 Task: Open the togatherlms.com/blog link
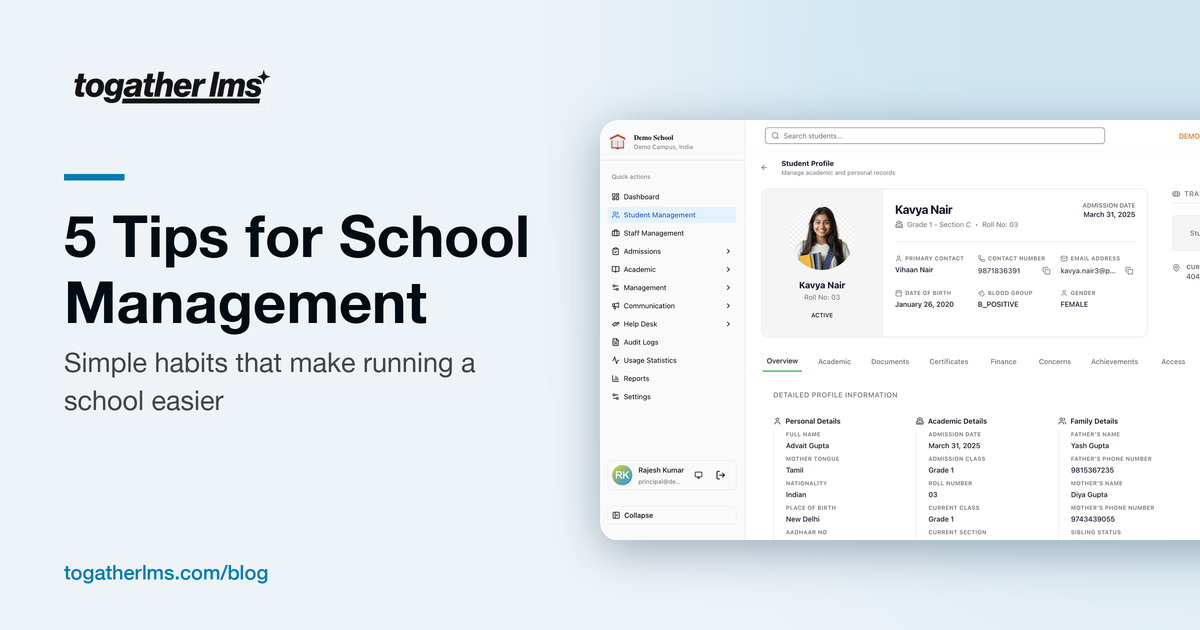[x=166, y=574]
